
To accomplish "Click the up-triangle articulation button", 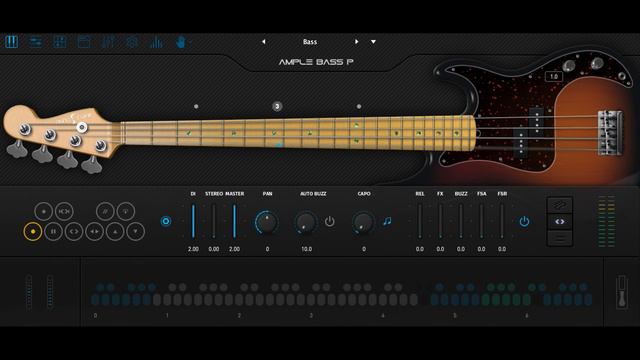I will (x=115, y=231).
